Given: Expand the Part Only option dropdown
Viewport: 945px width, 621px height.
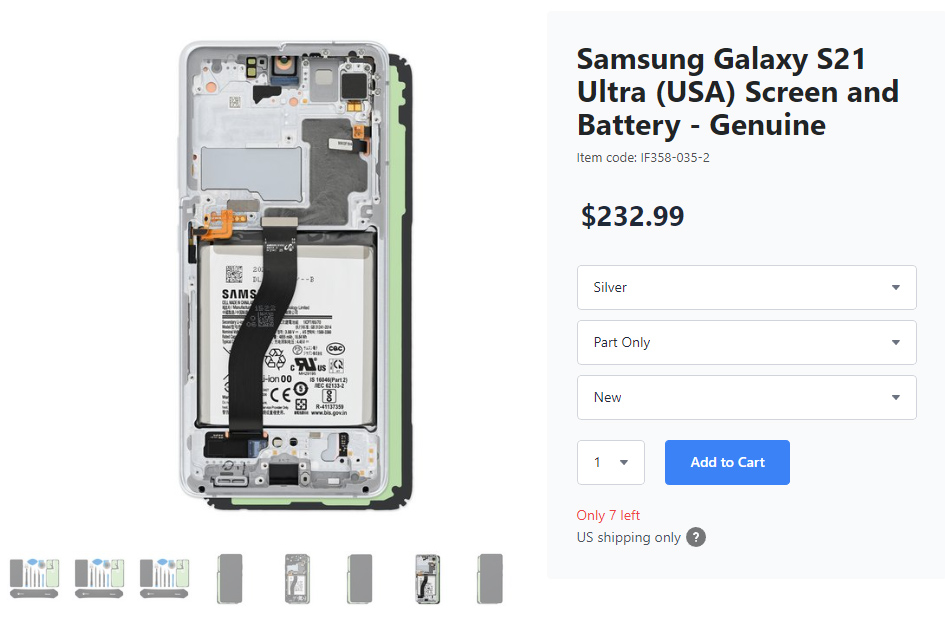Looking at the screenshot, I should point(746,342).
